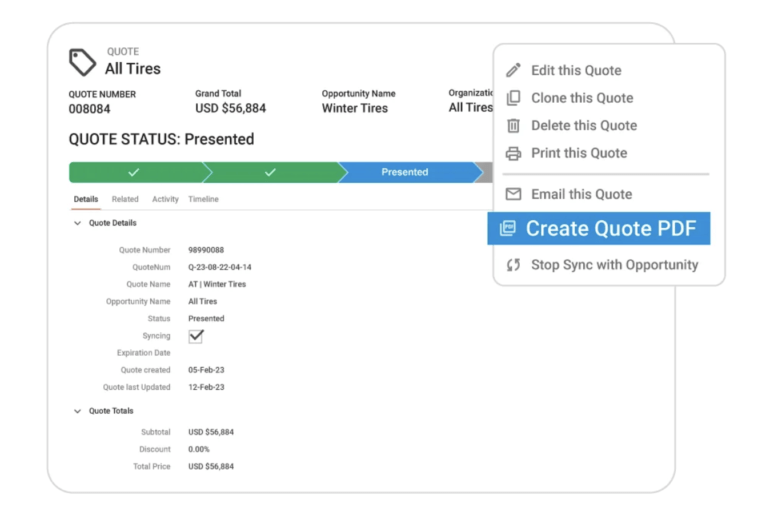Click the first completed green stage step
The height and width of the screenshot is (516, 770).
[134, 172]
